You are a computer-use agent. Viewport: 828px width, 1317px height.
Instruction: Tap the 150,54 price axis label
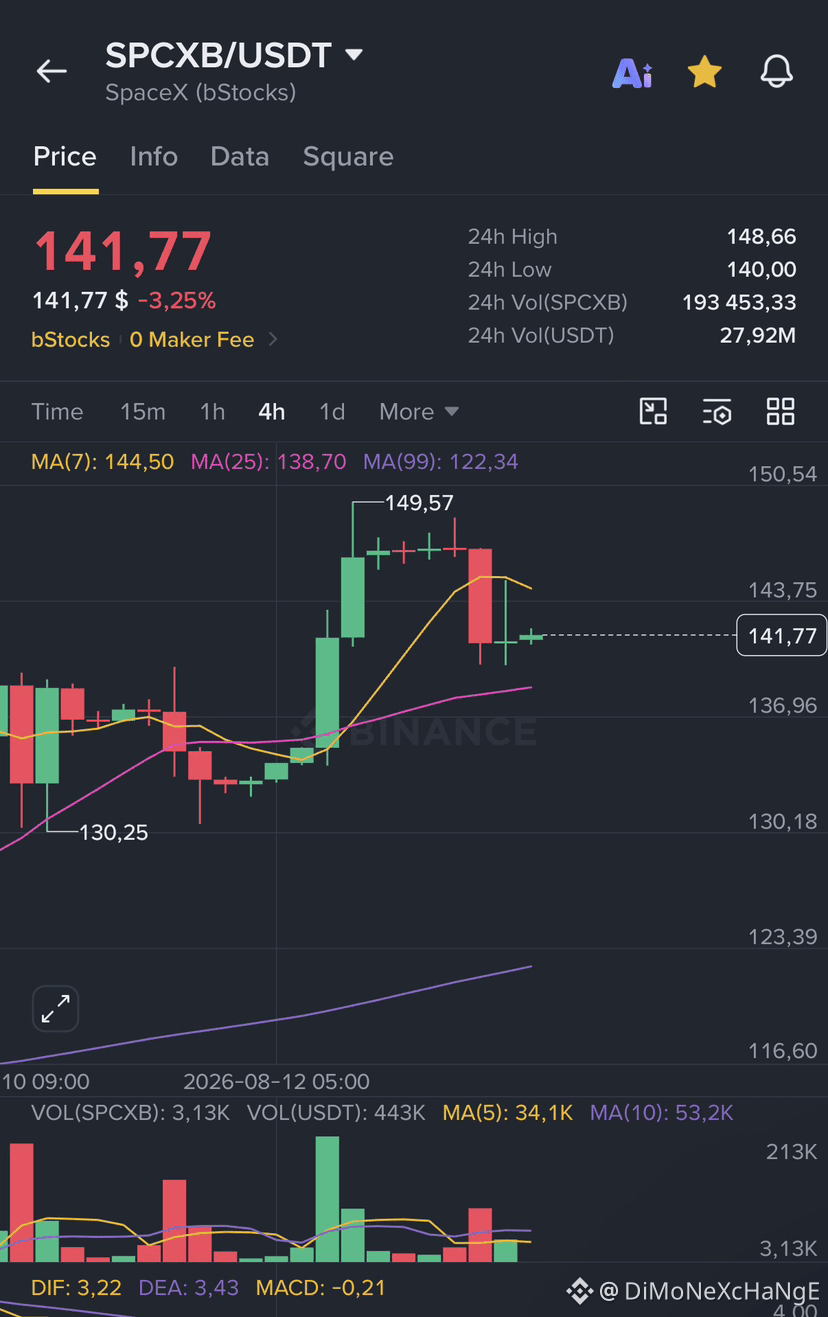(x=783, y=474)
